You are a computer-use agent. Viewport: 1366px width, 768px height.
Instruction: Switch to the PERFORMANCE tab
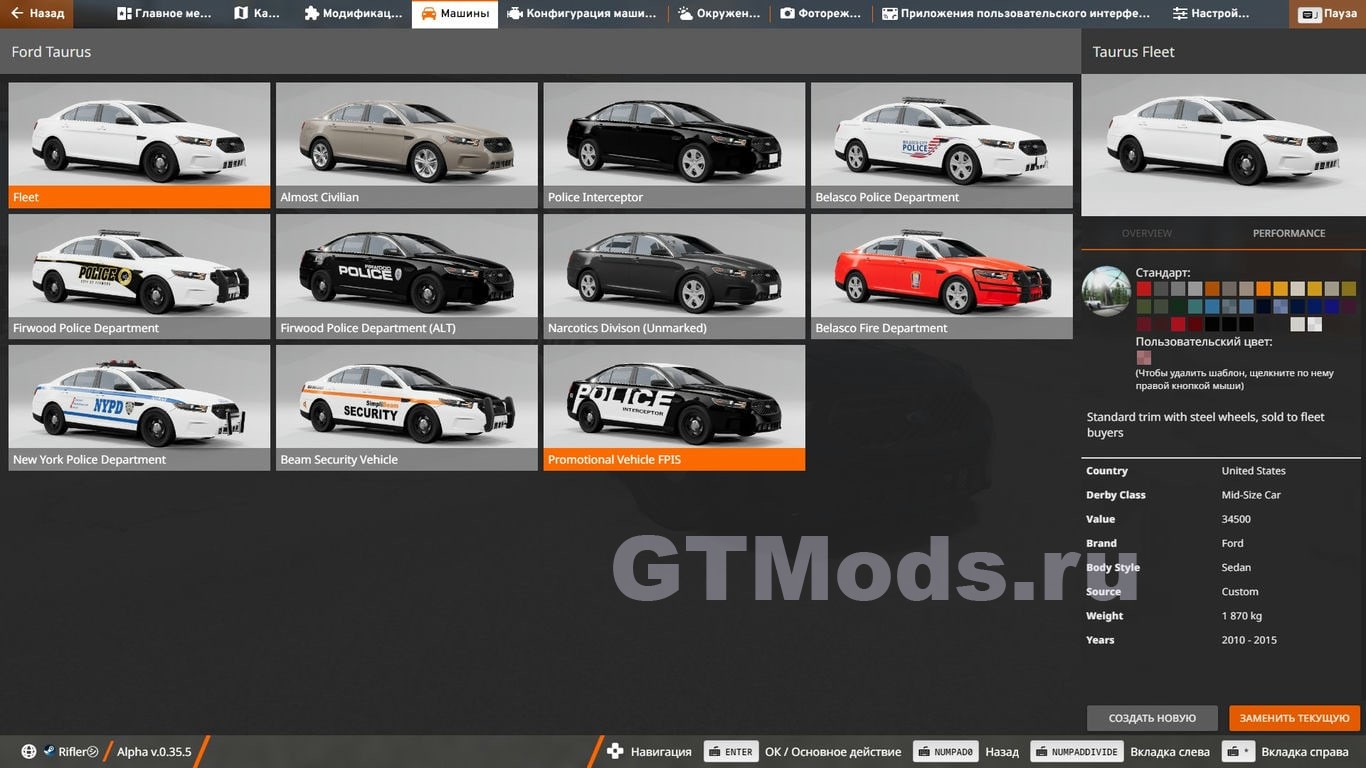click(x=1289, y=233)
